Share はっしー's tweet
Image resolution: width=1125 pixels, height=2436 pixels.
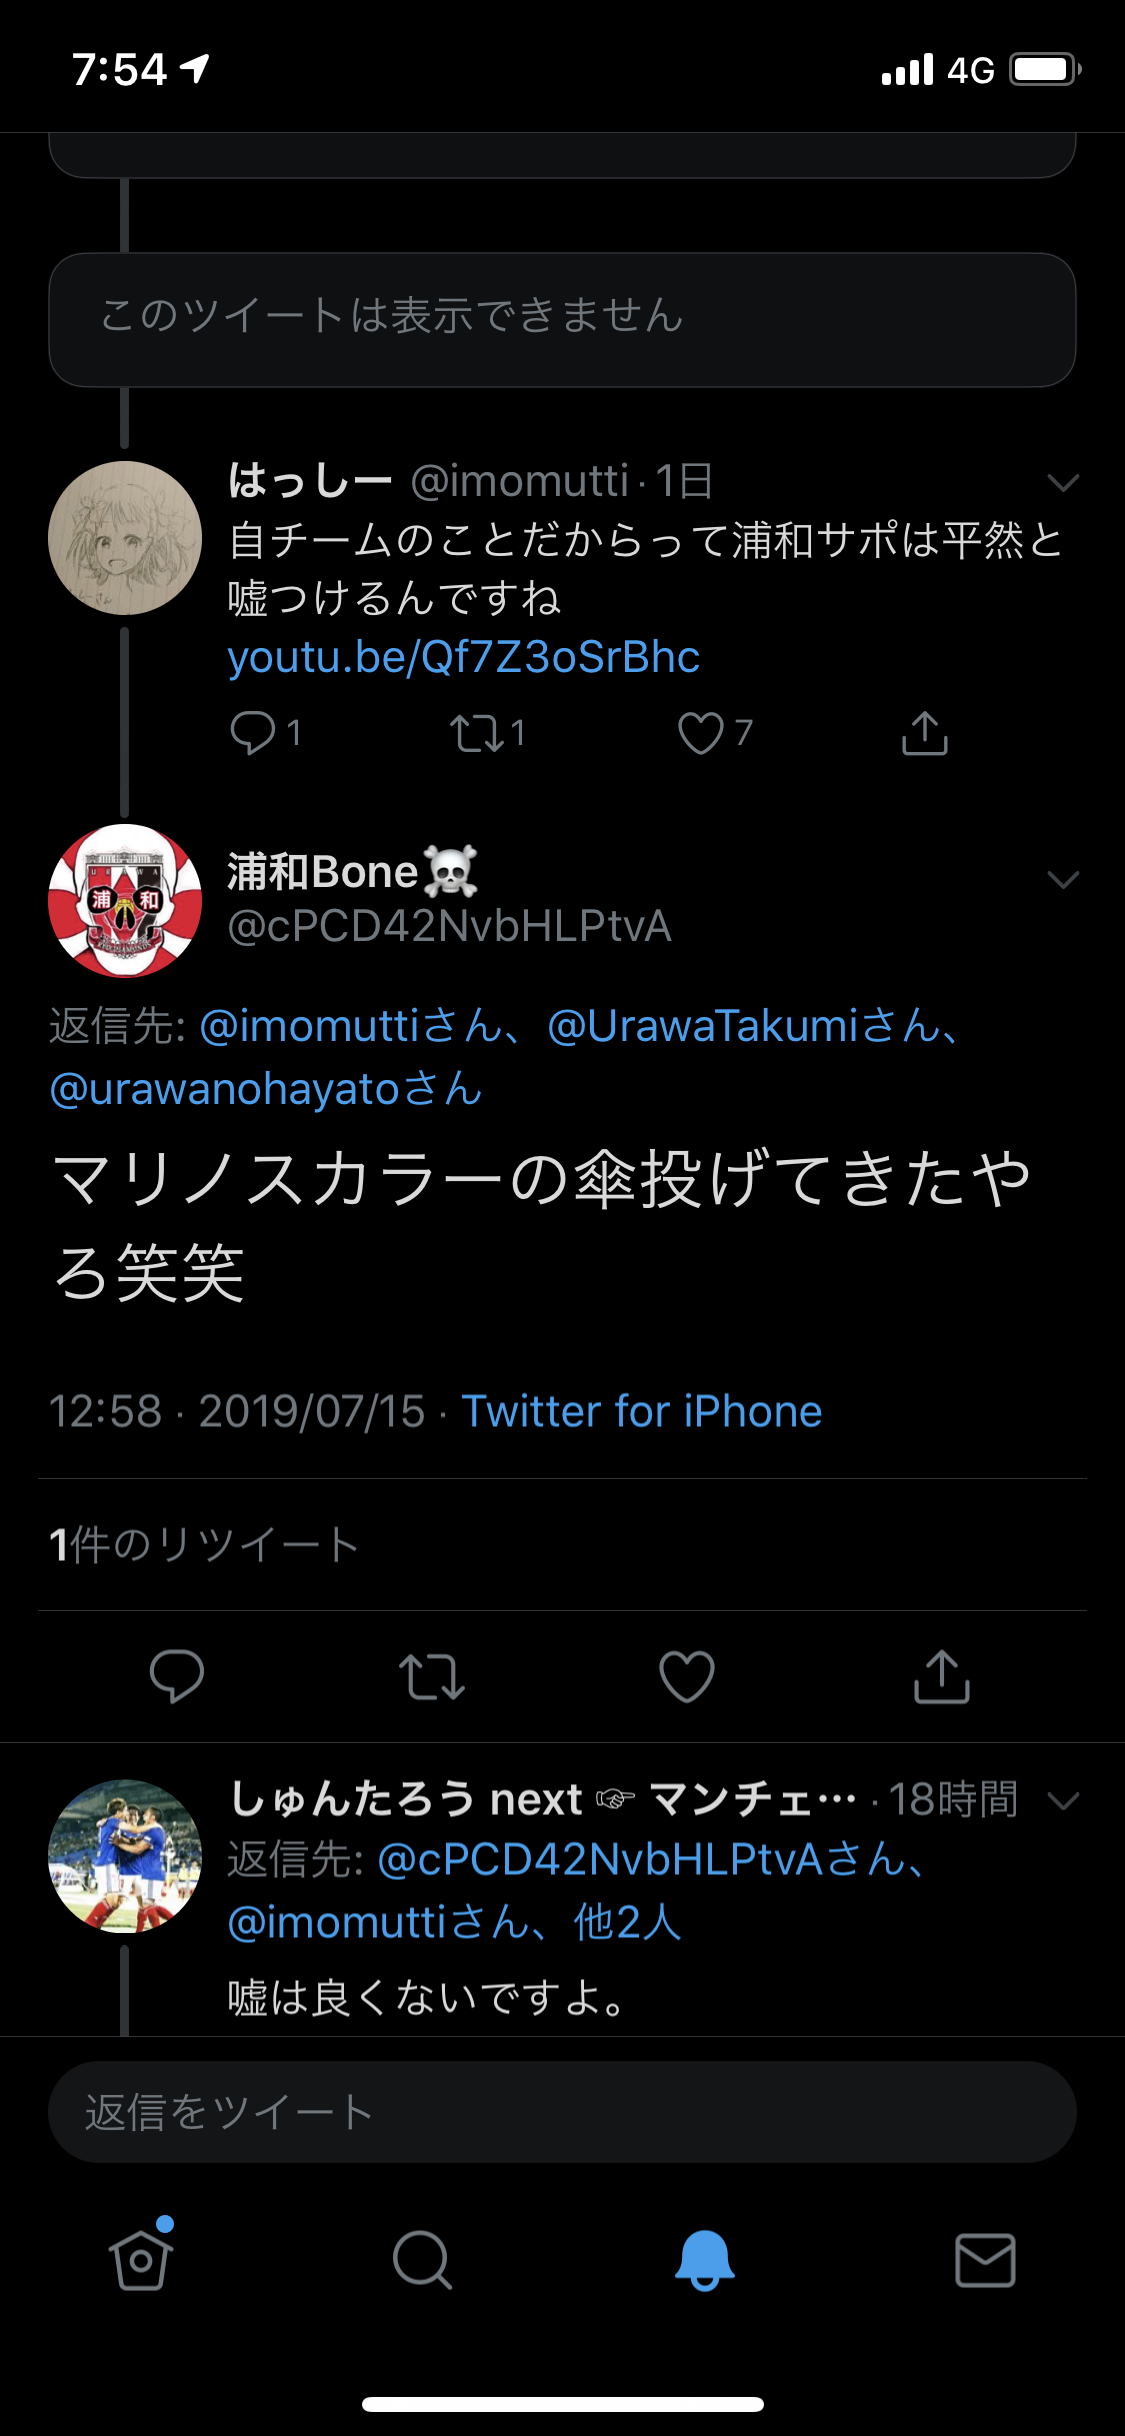coord(924,733)
